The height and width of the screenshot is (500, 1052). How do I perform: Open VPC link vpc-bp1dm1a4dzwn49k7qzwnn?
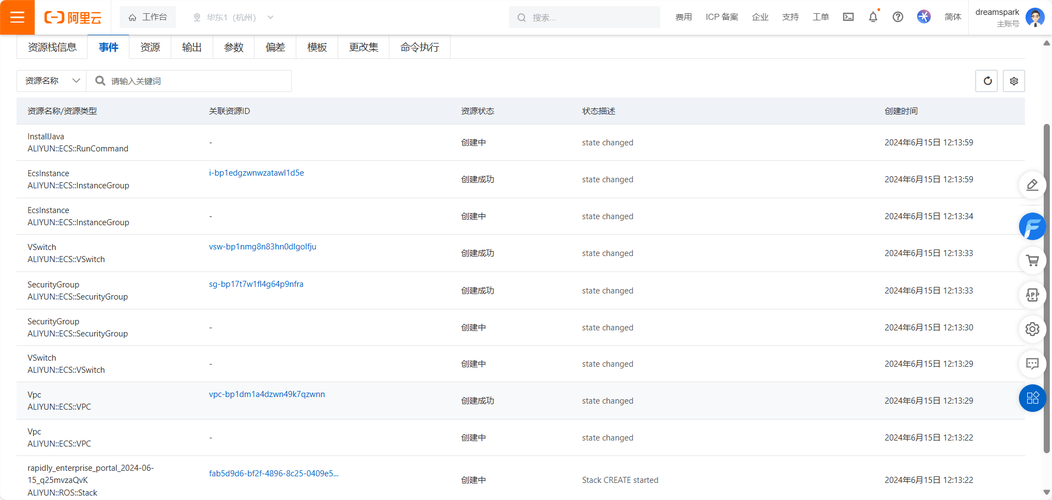tap(267, 395)
